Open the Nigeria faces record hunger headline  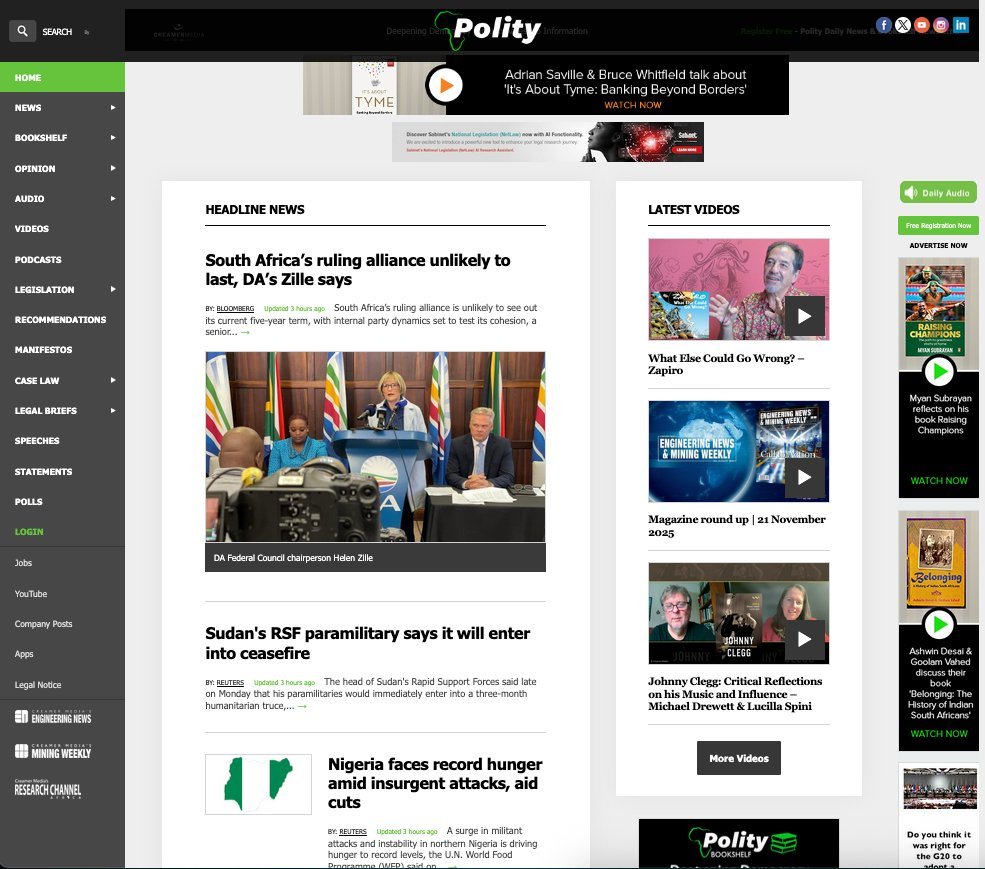435,783
